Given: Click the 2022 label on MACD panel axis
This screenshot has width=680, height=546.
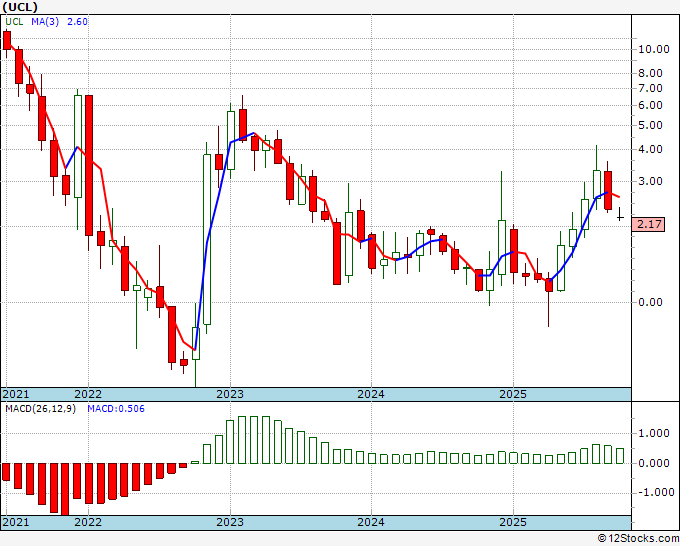Looking at the screenshot, I should click(88, 522).
